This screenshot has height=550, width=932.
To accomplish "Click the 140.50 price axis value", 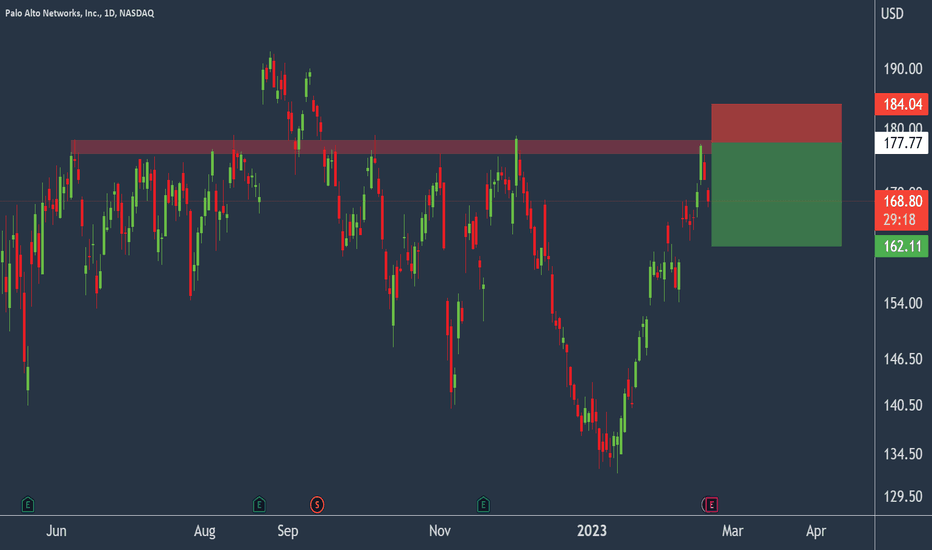I will tap(903, 406).
